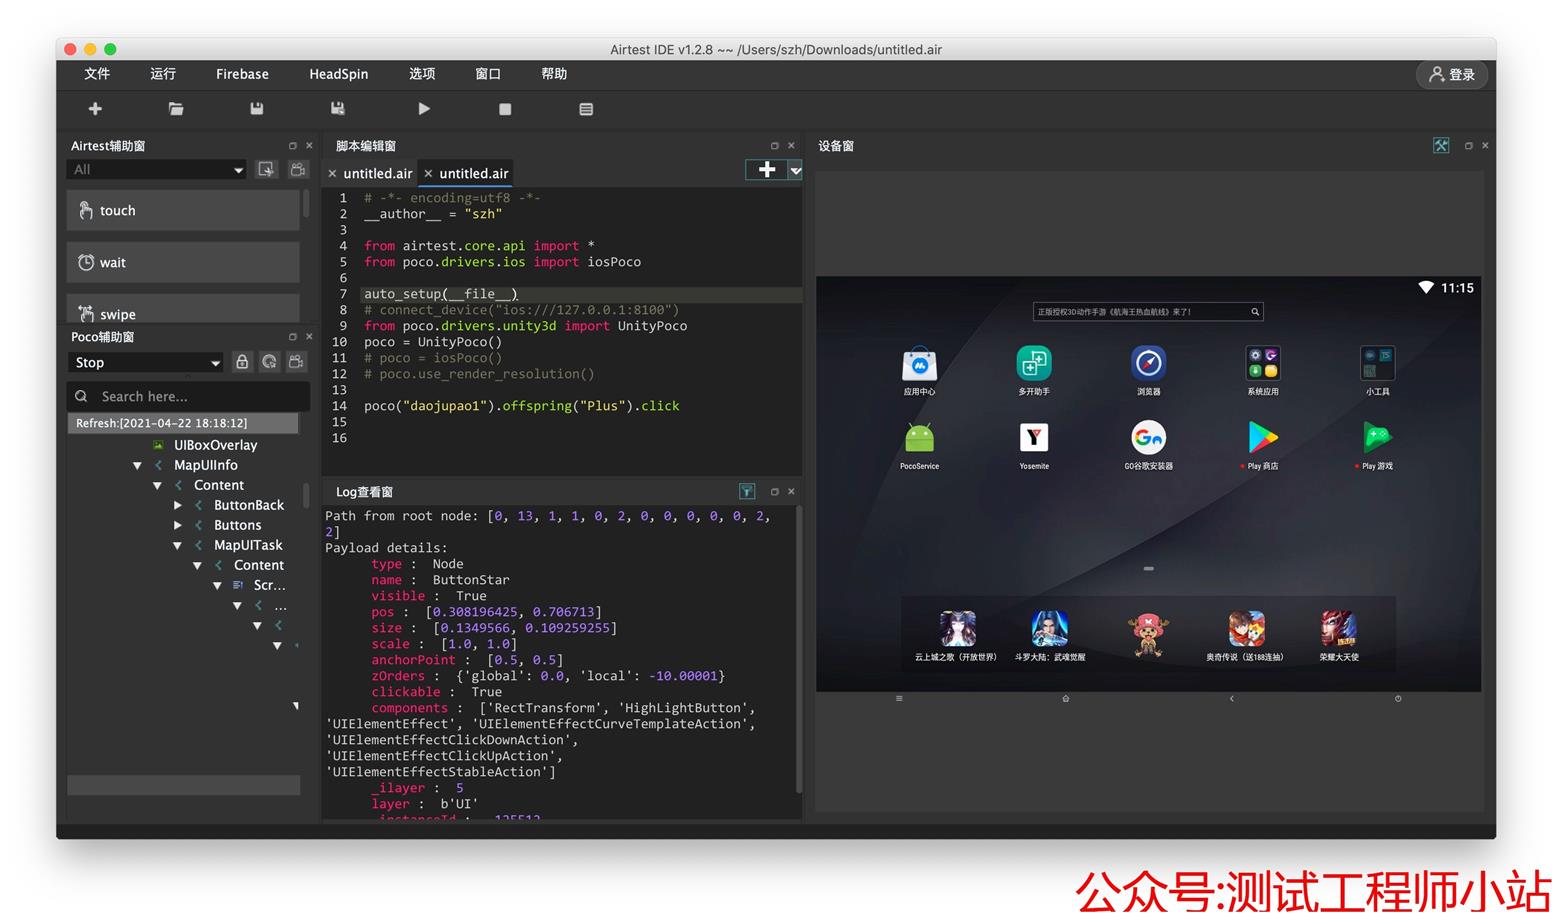The width and height of the screenshot is (1552, 913).
Task: Open the 帮助 menu
Action: [554, 74]
